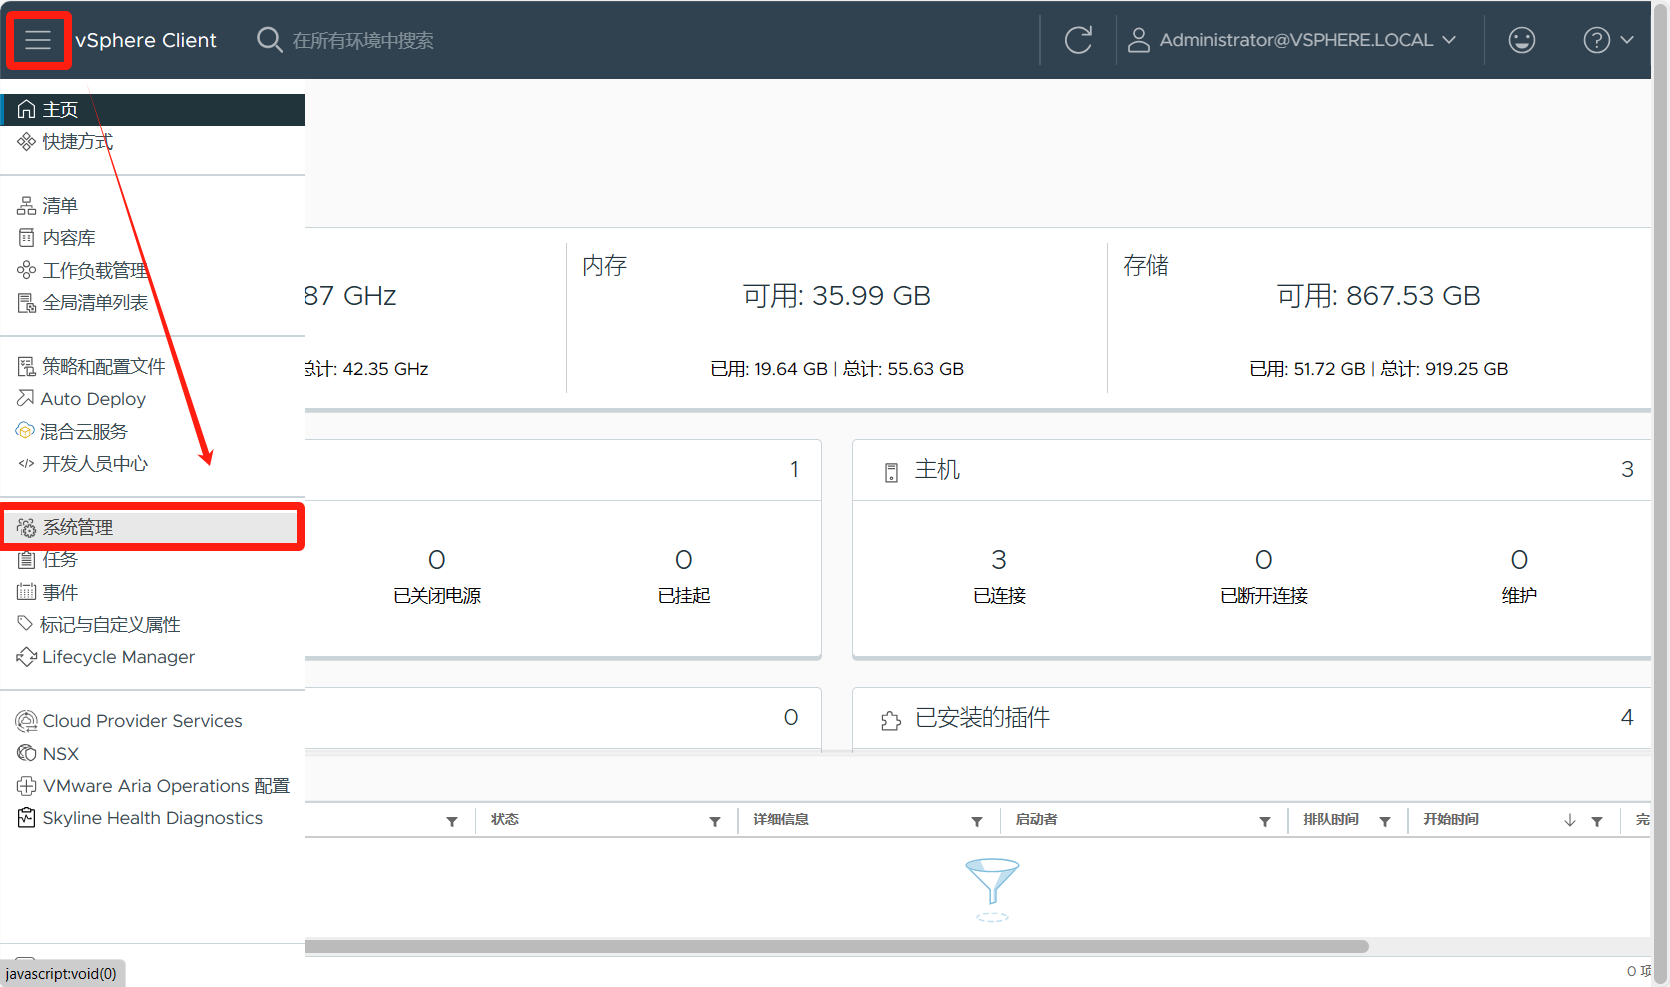Image resolution: width=1670 pixels, height=987 pixels.
Task: Open Lifecycle Manager in sidebar
Action: point(118,657)
